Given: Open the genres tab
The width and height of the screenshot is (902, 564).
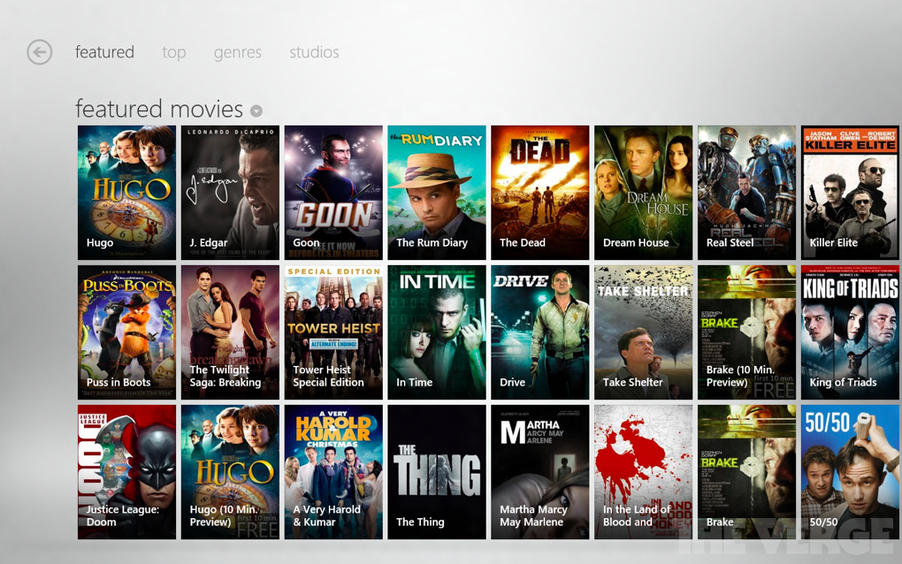Looking at the screenshot, I should 238,52.
